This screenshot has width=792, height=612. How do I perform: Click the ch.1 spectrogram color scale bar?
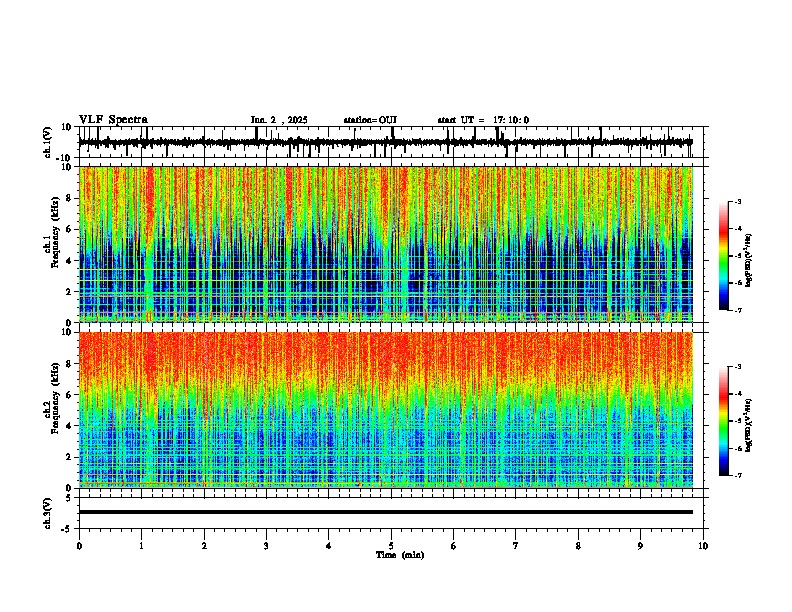(724, 256)
